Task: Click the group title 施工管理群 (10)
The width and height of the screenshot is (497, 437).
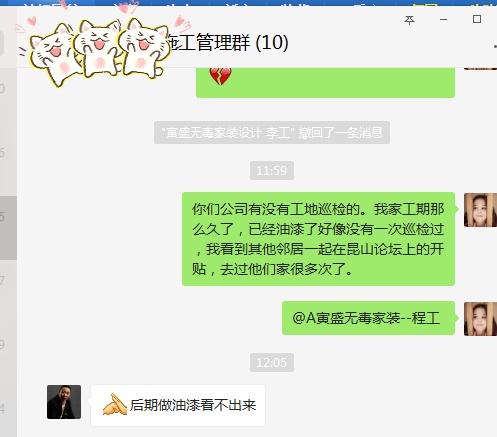Action: 229,43
